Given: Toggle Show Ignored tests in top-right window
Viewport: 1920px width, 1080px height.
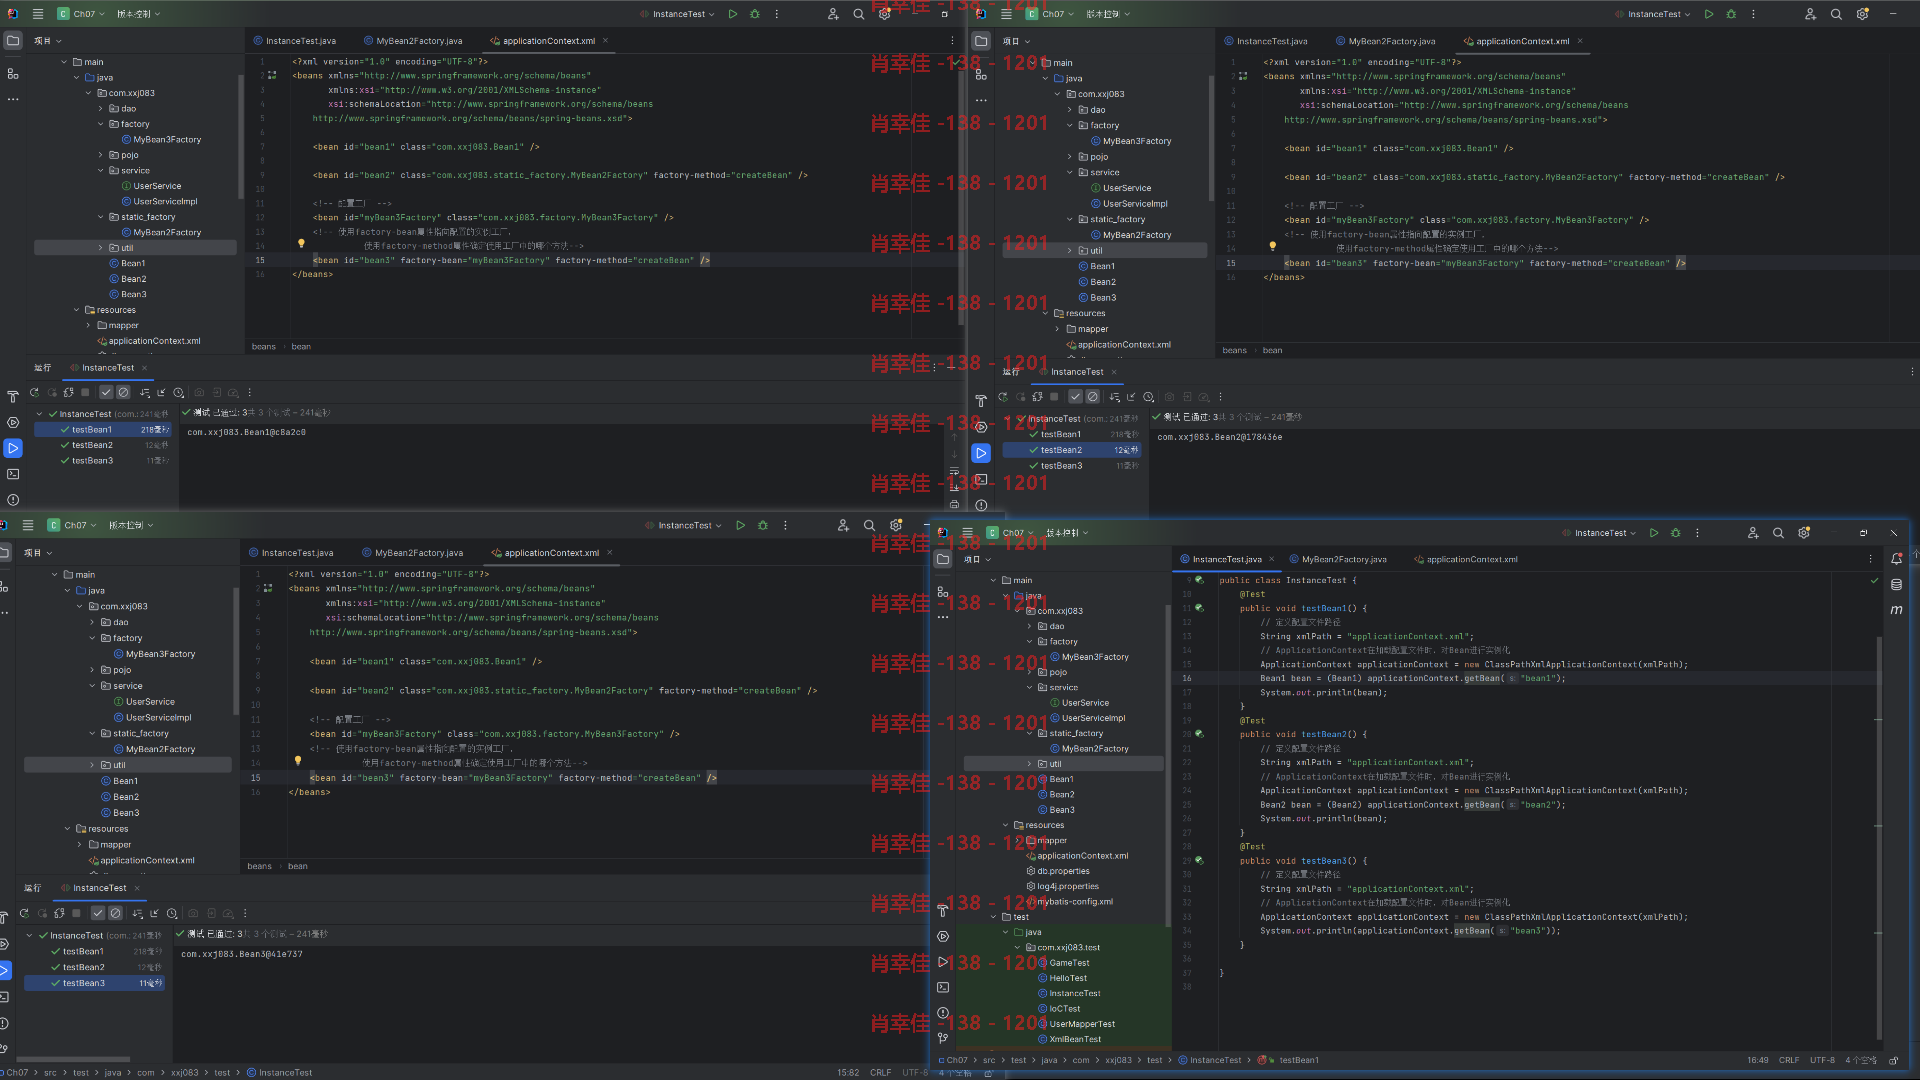Looking at the screenshot, I should (1092, 397).
